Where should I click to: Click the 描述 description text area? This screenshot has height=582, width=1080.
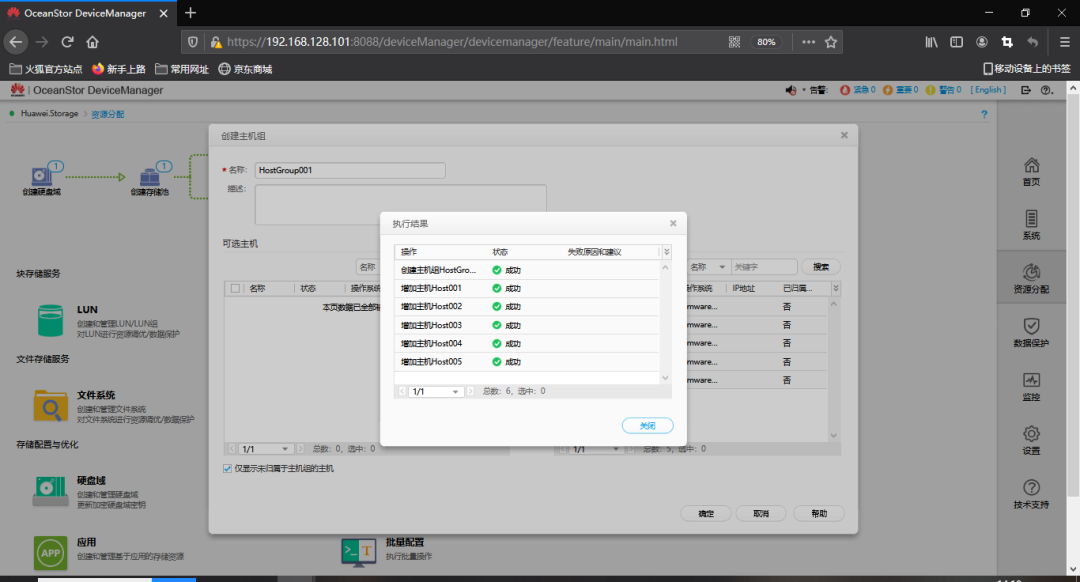pos(400,205)
